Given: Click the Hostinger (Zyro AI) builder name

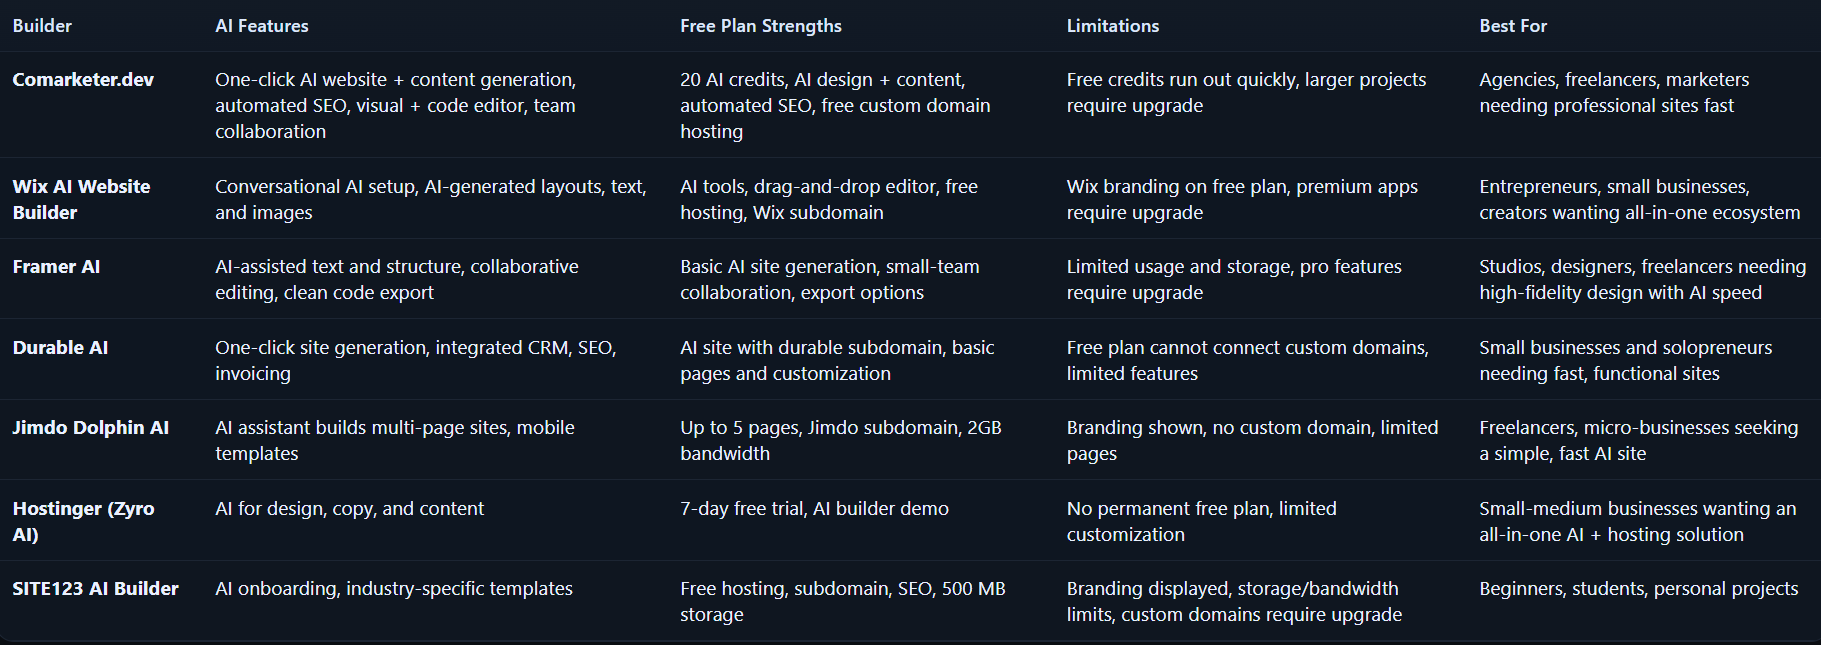Looking at the screenshot, I should click(83, 521).
